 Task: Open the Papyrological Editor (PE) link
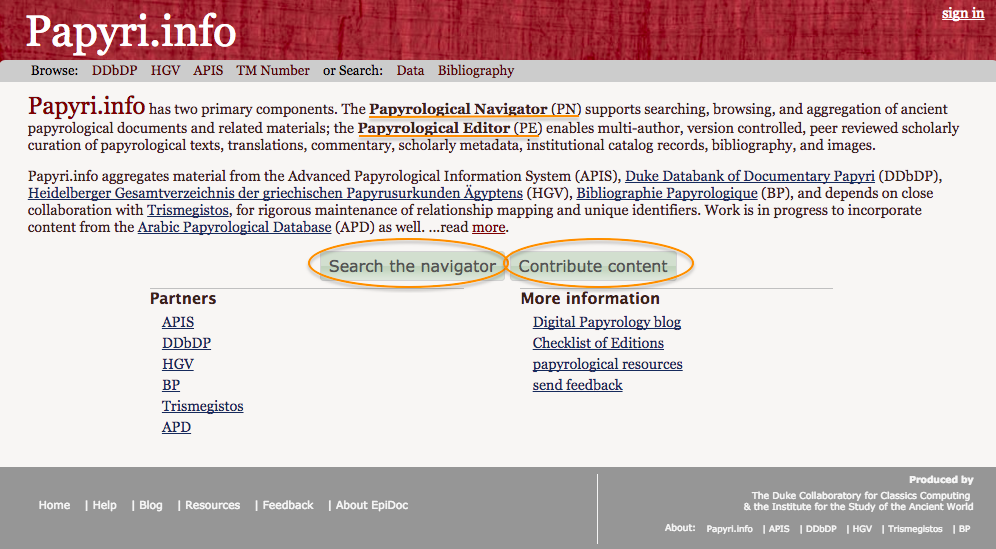(x=450, y=128)
